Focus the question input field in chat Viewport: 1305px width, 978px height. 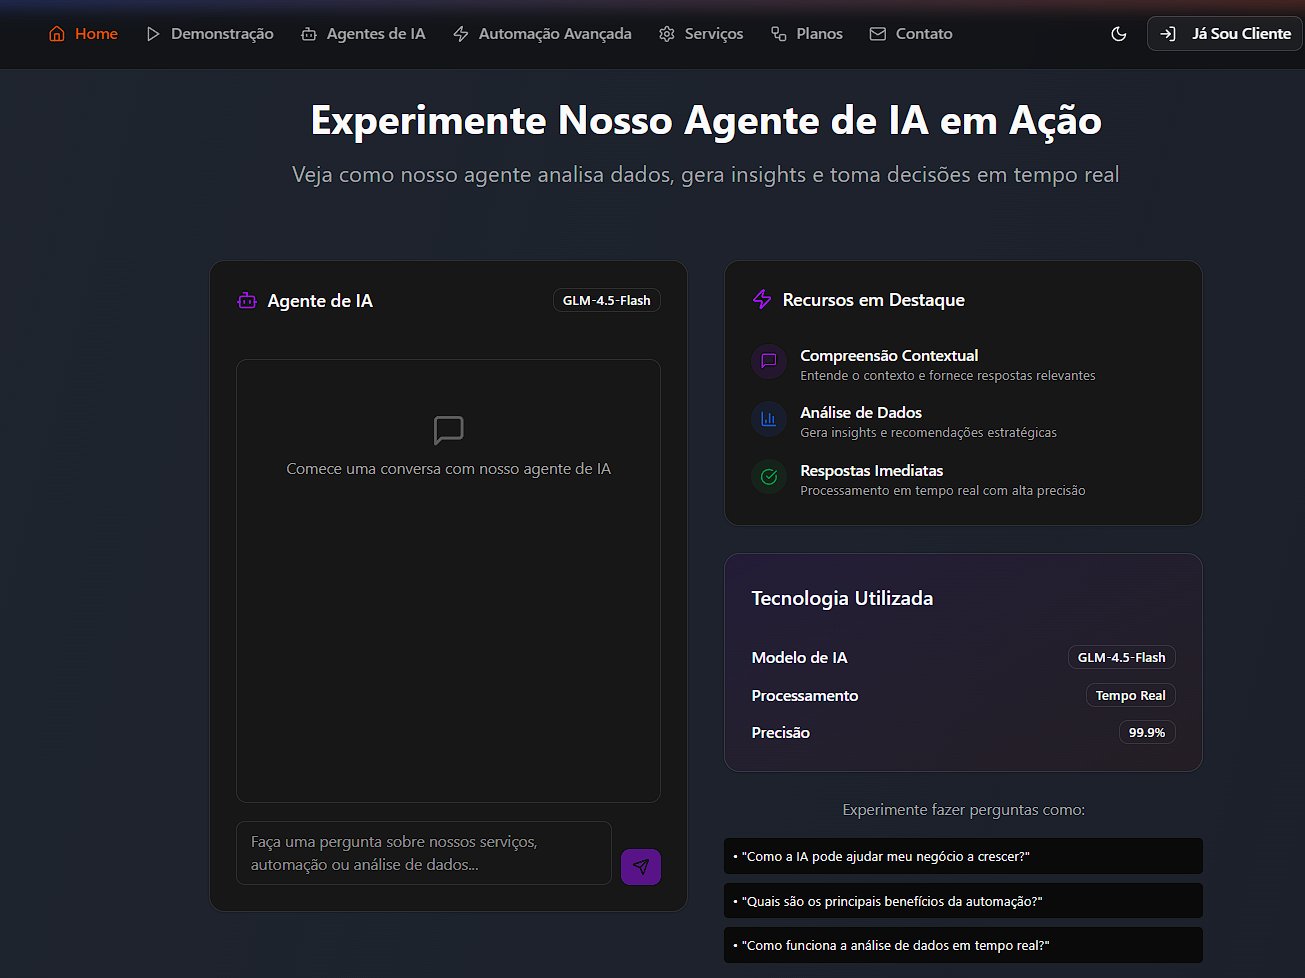click(x=423, y=853)
